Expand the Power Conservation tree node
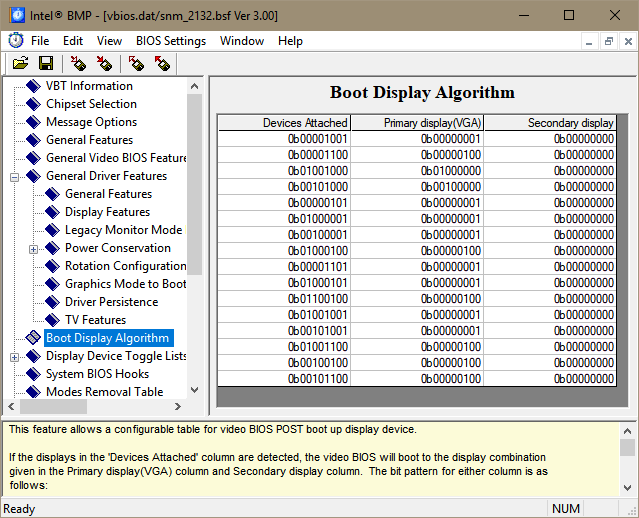This screenshot has width=639, height=518. click(x=33, y=249)
